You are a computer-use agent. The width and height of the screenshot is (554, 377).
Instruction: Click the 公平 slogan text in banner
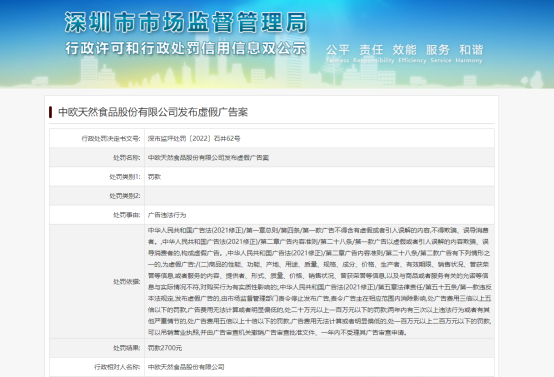point(337,50)
